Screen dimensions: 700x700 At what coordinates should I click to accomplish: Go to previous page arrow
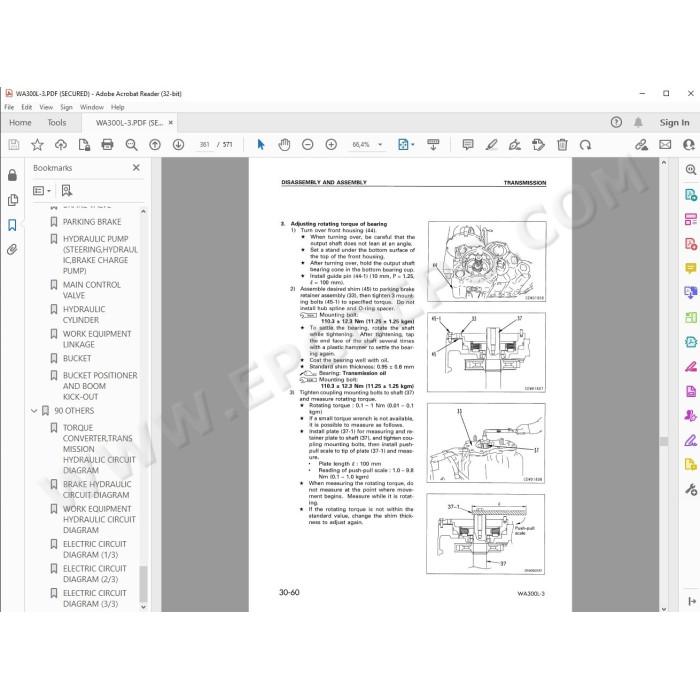click(x=155, y=145)
